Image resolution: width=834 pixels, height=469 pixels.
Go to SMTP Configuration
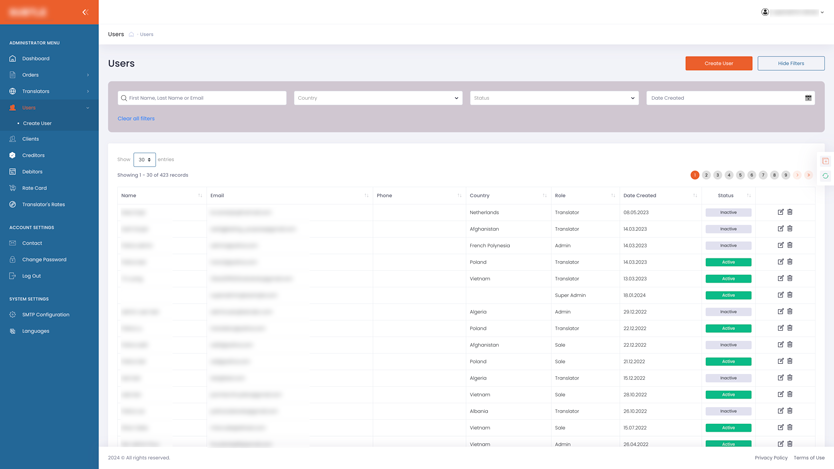click(45, 315)
